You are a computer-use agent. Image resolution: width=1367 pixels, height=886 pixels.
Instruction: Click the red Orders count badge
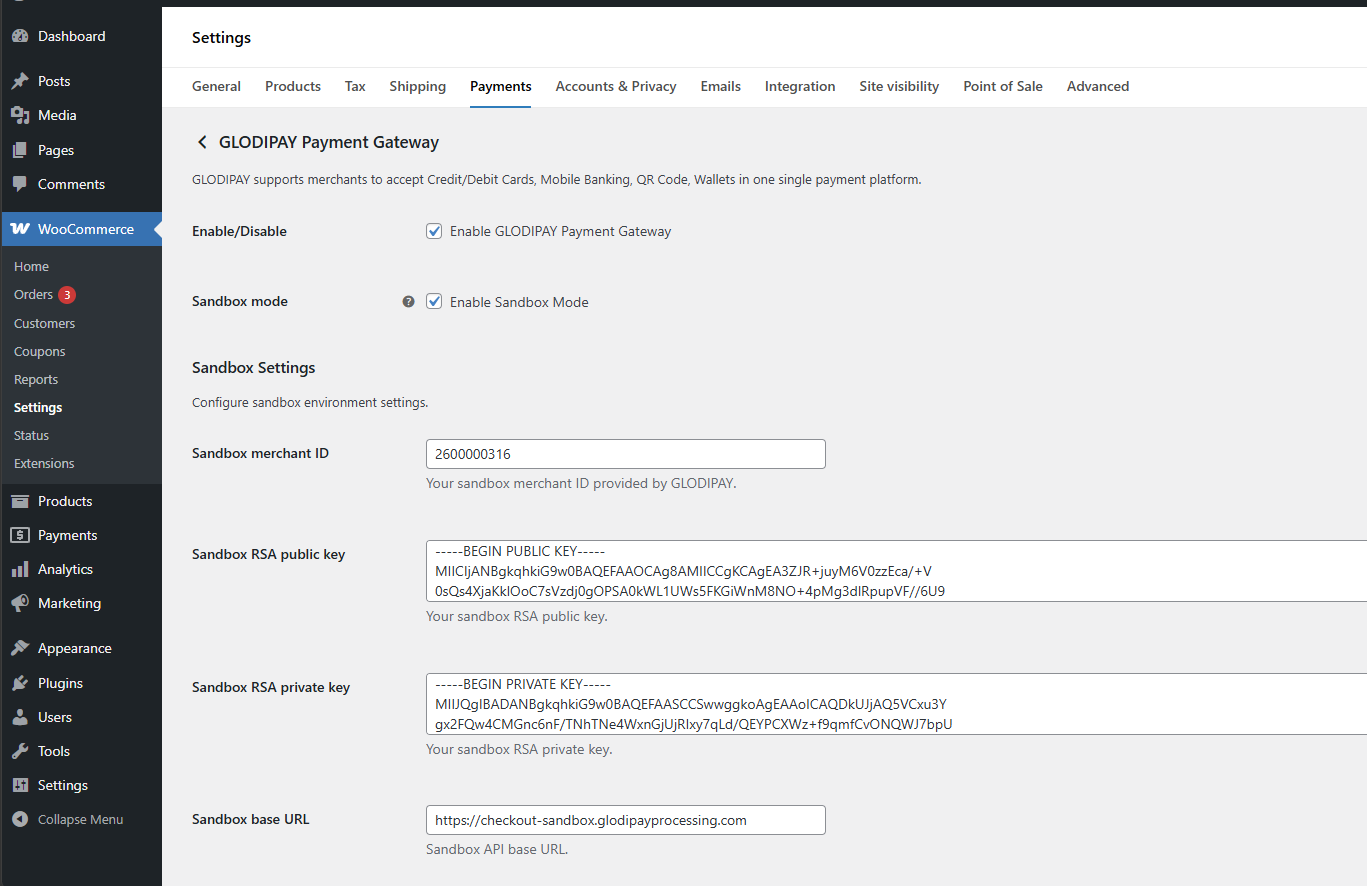pos(67,295)
